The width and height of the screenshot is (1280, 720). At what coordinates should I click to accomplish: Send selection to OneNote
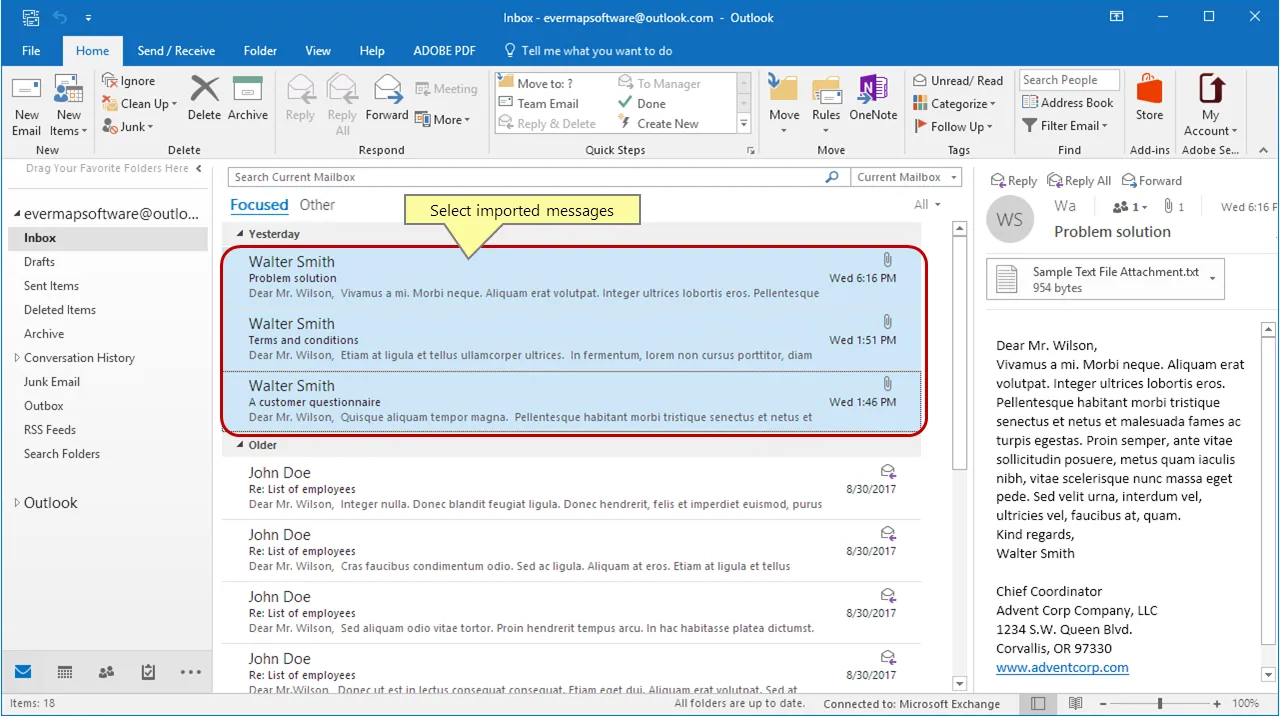(873, 98)
